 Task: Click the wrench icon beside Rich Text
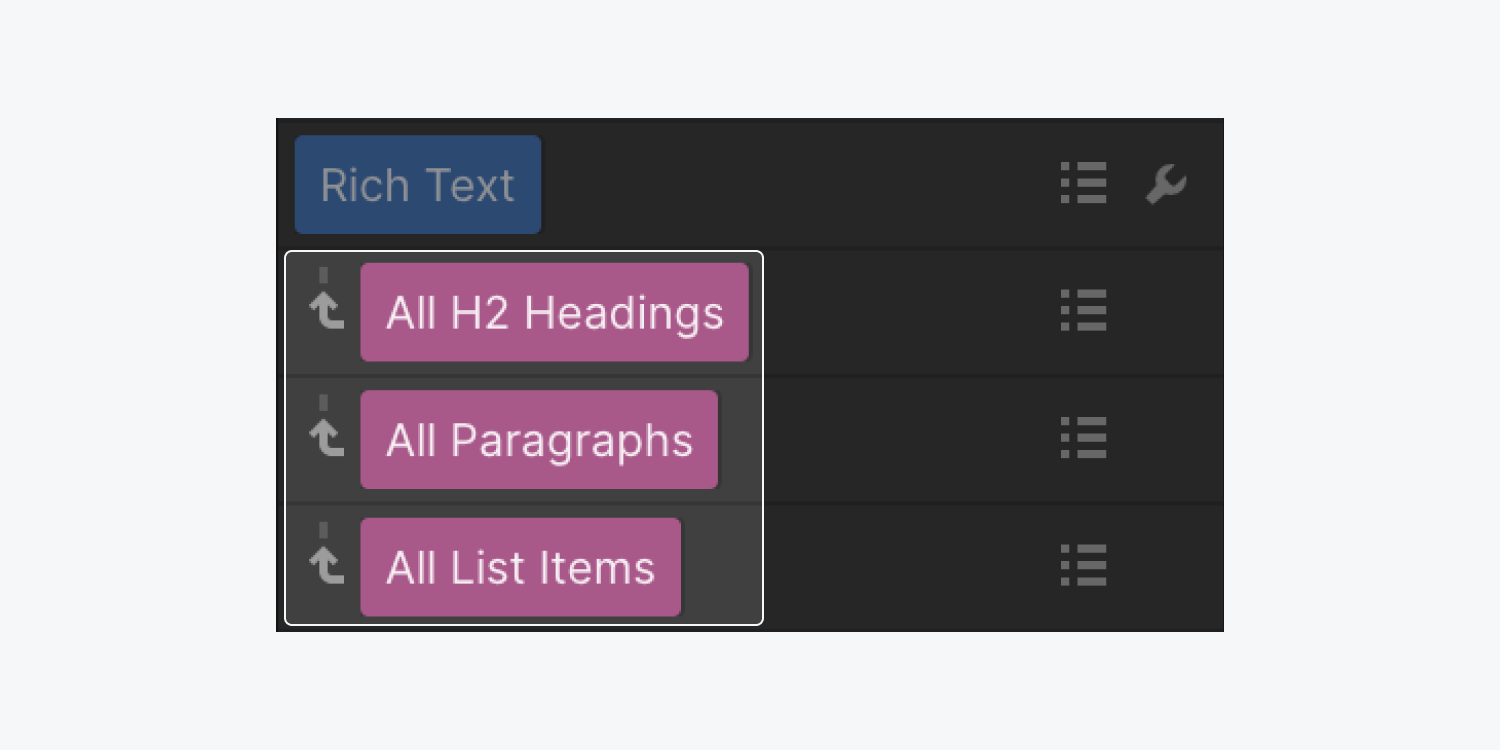coord(1166,185)
